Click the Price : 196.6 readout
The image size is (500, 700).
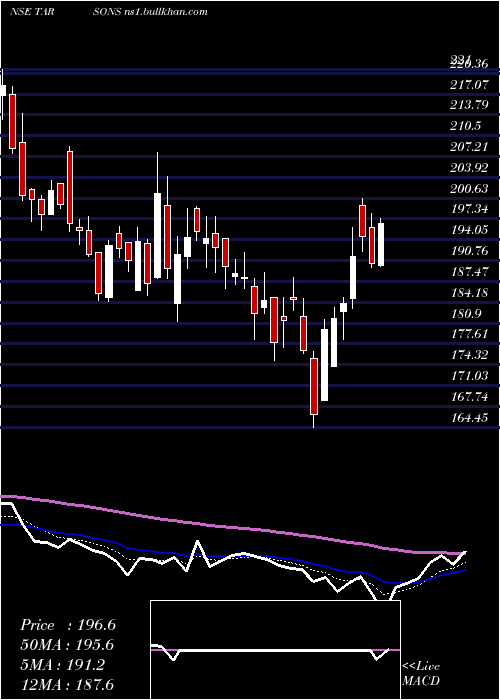(68, 625)
